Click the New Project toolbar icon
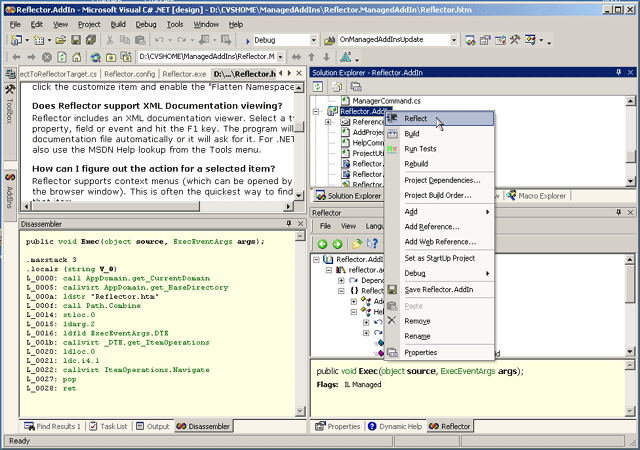This screenshot has height=450, width=640. click(x=16, y=40)
